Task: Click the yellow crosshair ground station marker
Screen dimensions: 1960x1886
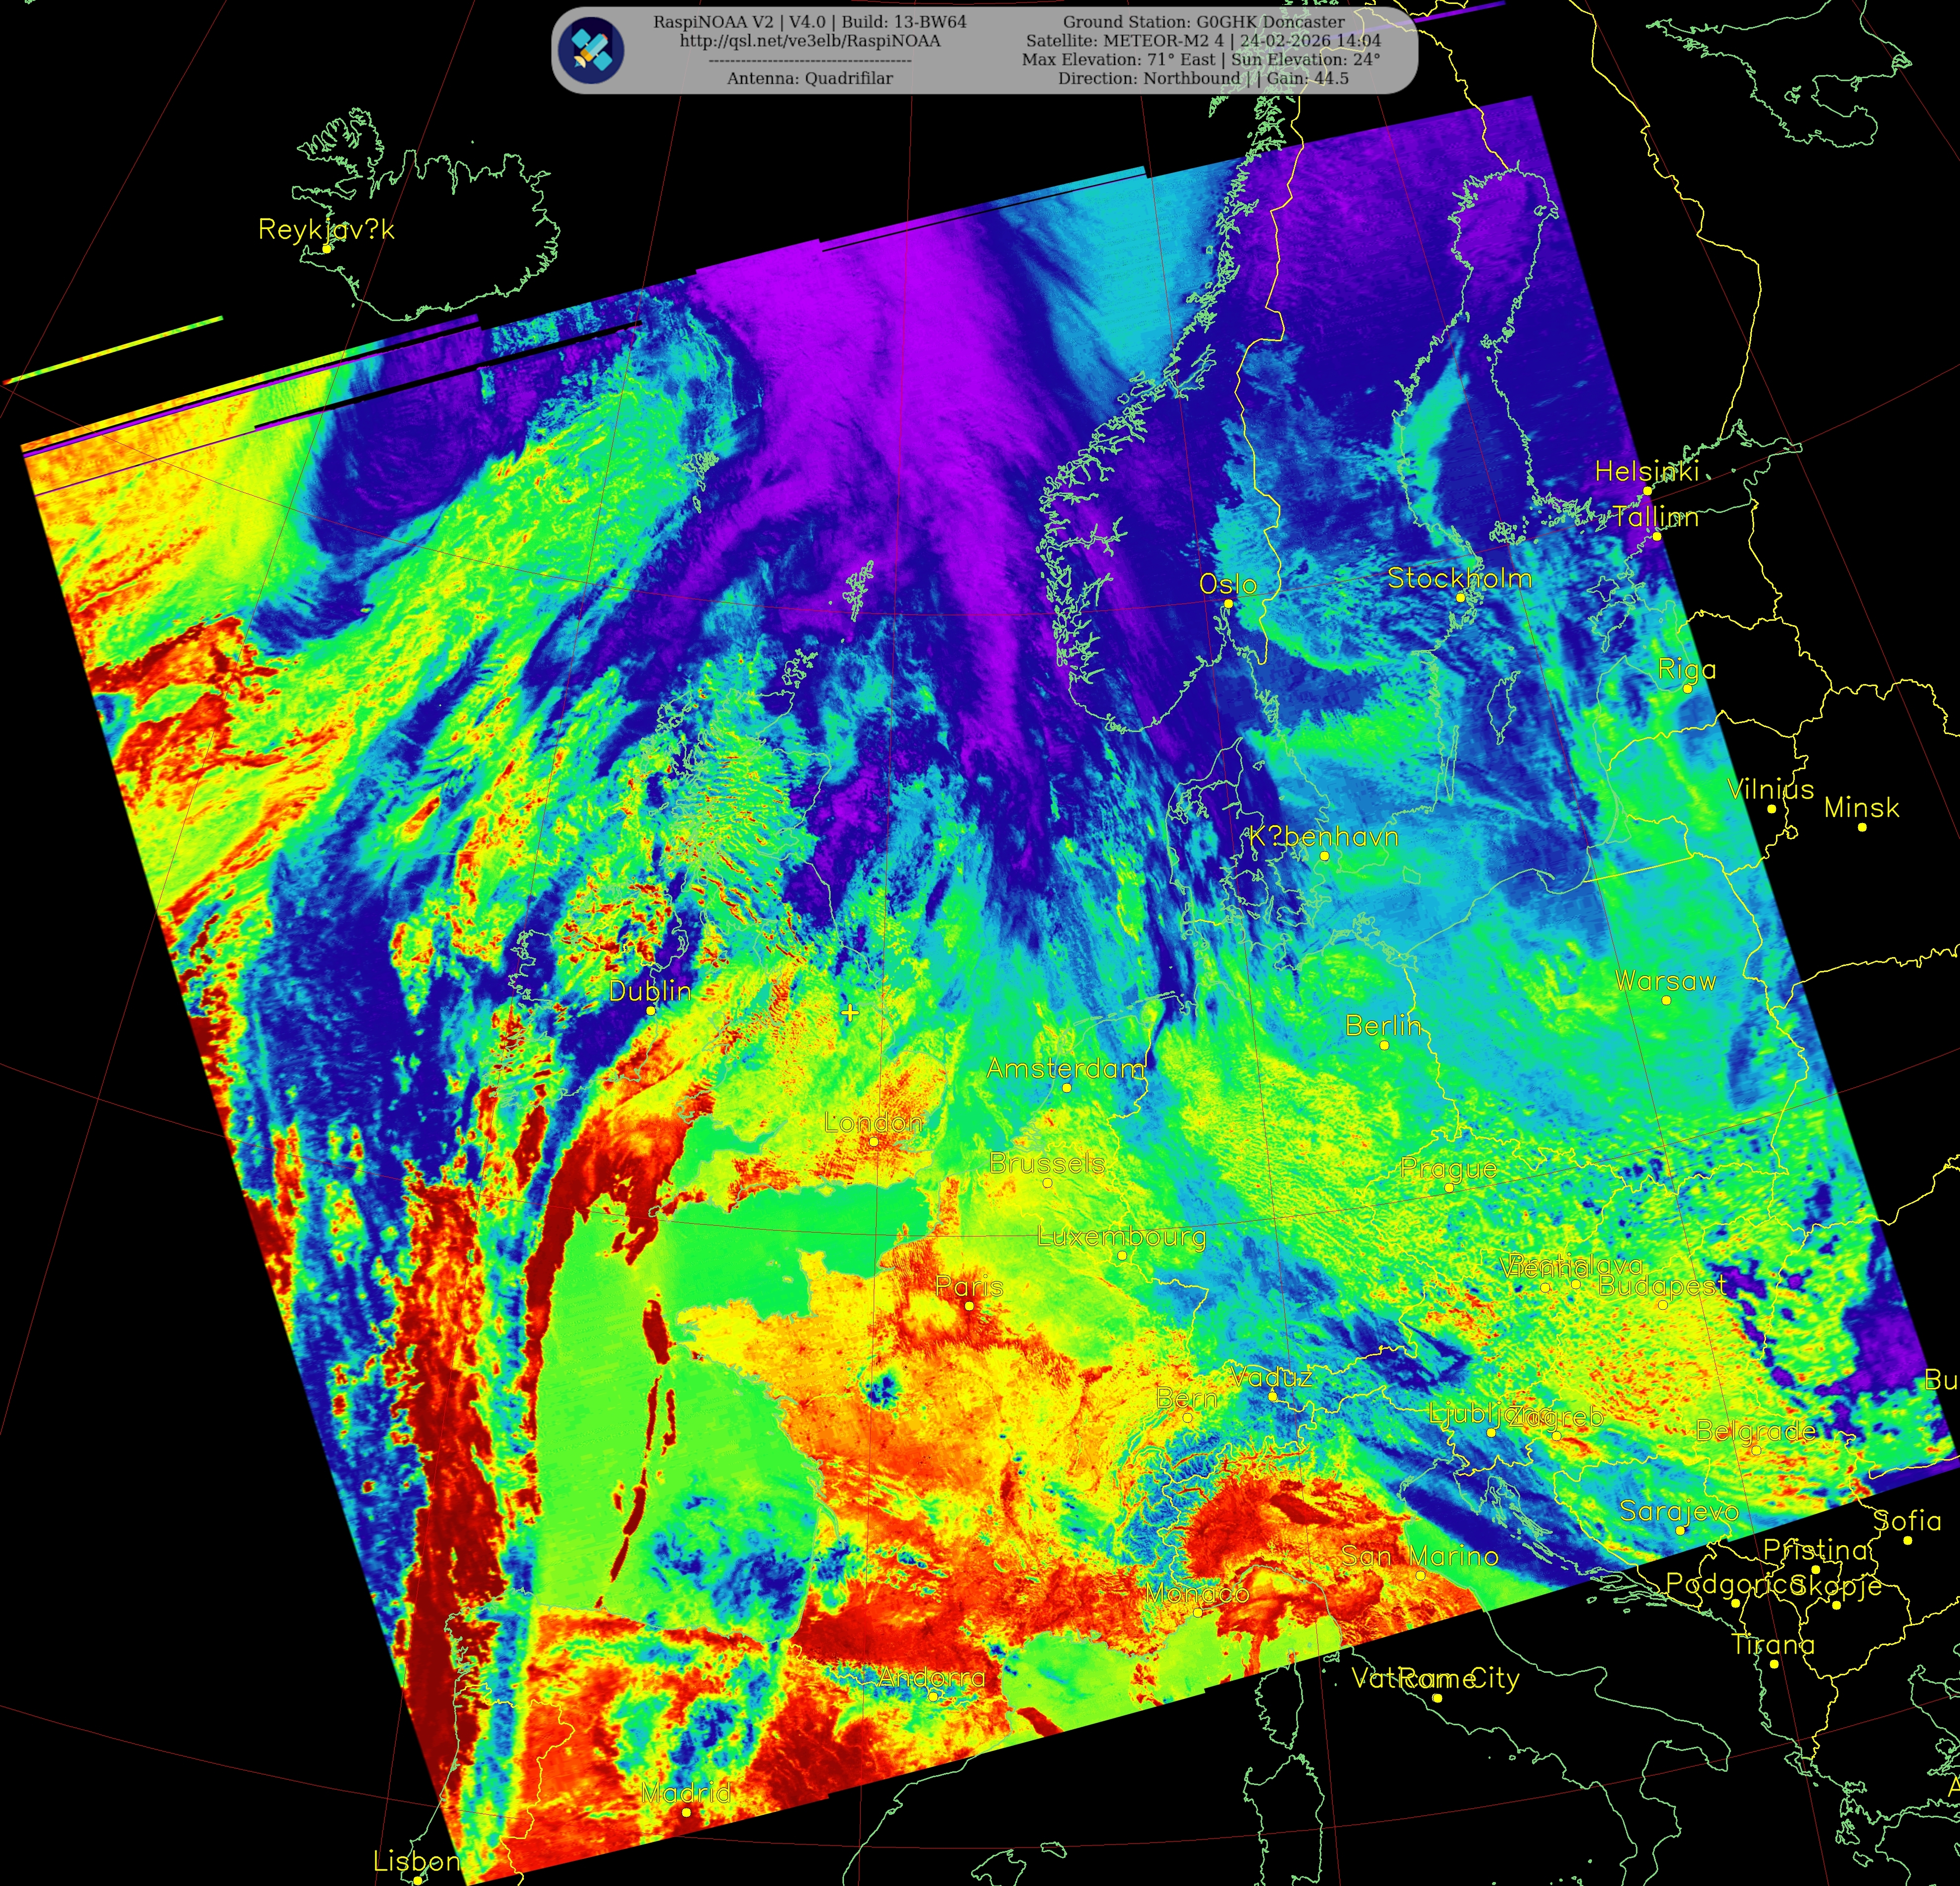Action: tap(850, 1013)
